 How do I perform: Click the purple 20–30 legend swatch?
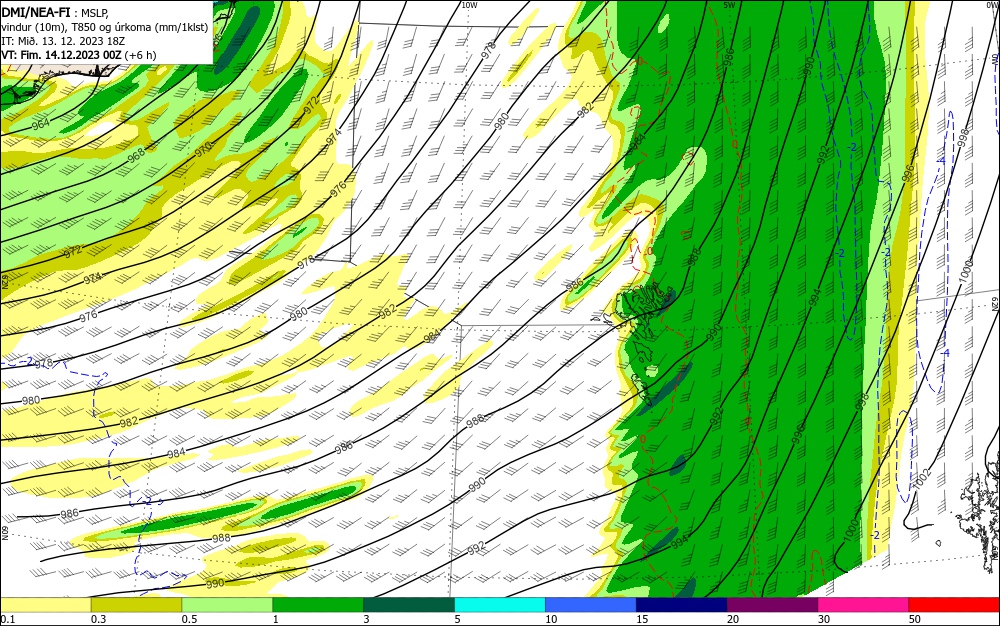coord(772,605)
